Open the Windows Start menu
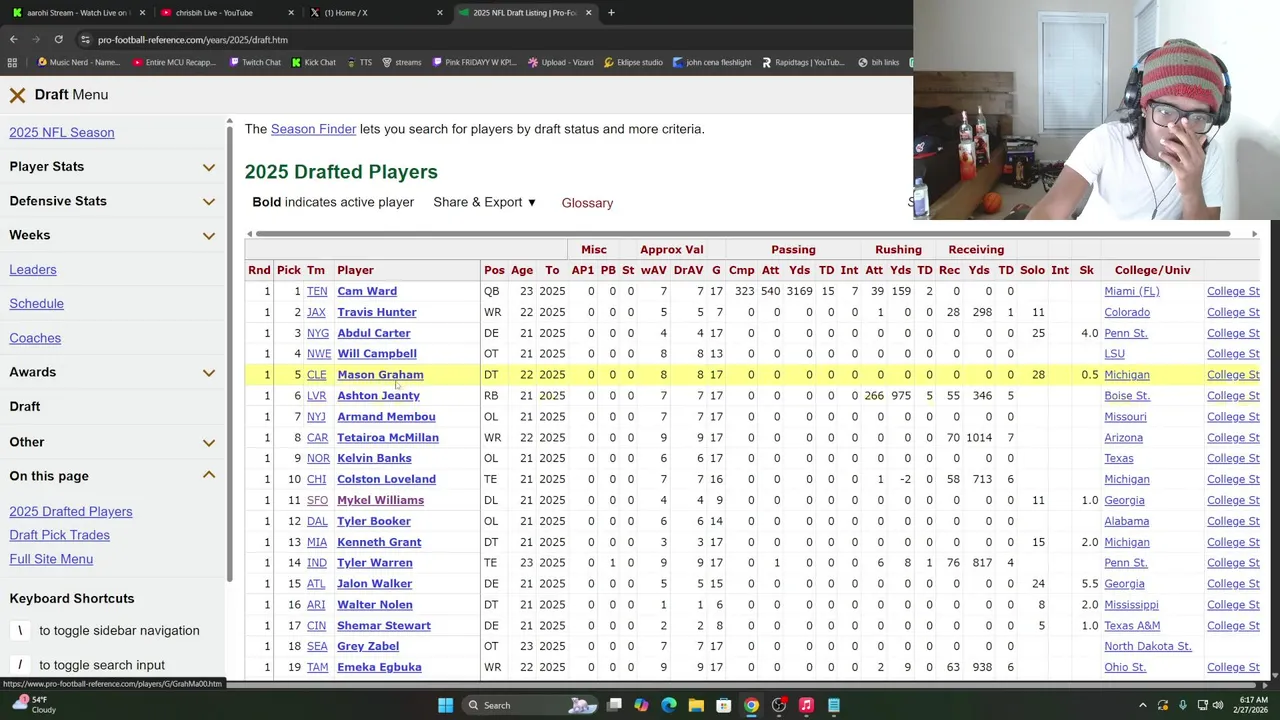Viewport: 1280px width, 720px height. [445, 705]
